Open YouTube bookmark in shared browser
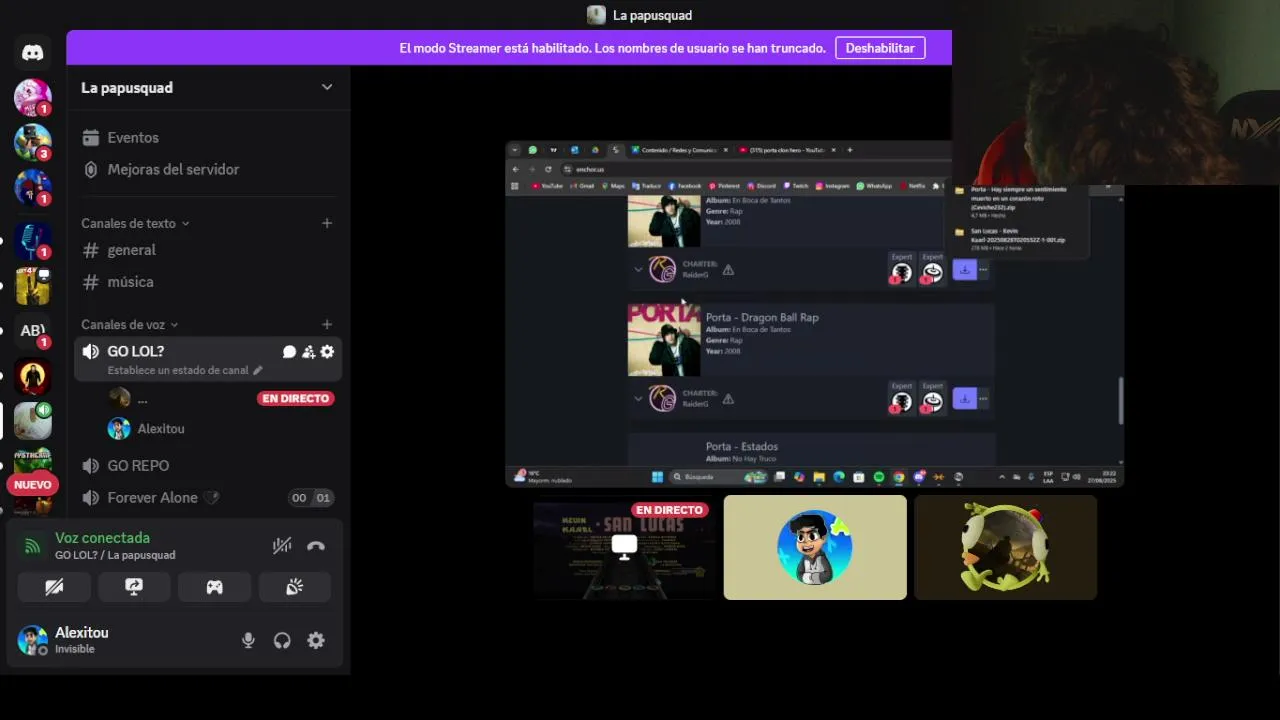 click(x=547, y=186)
